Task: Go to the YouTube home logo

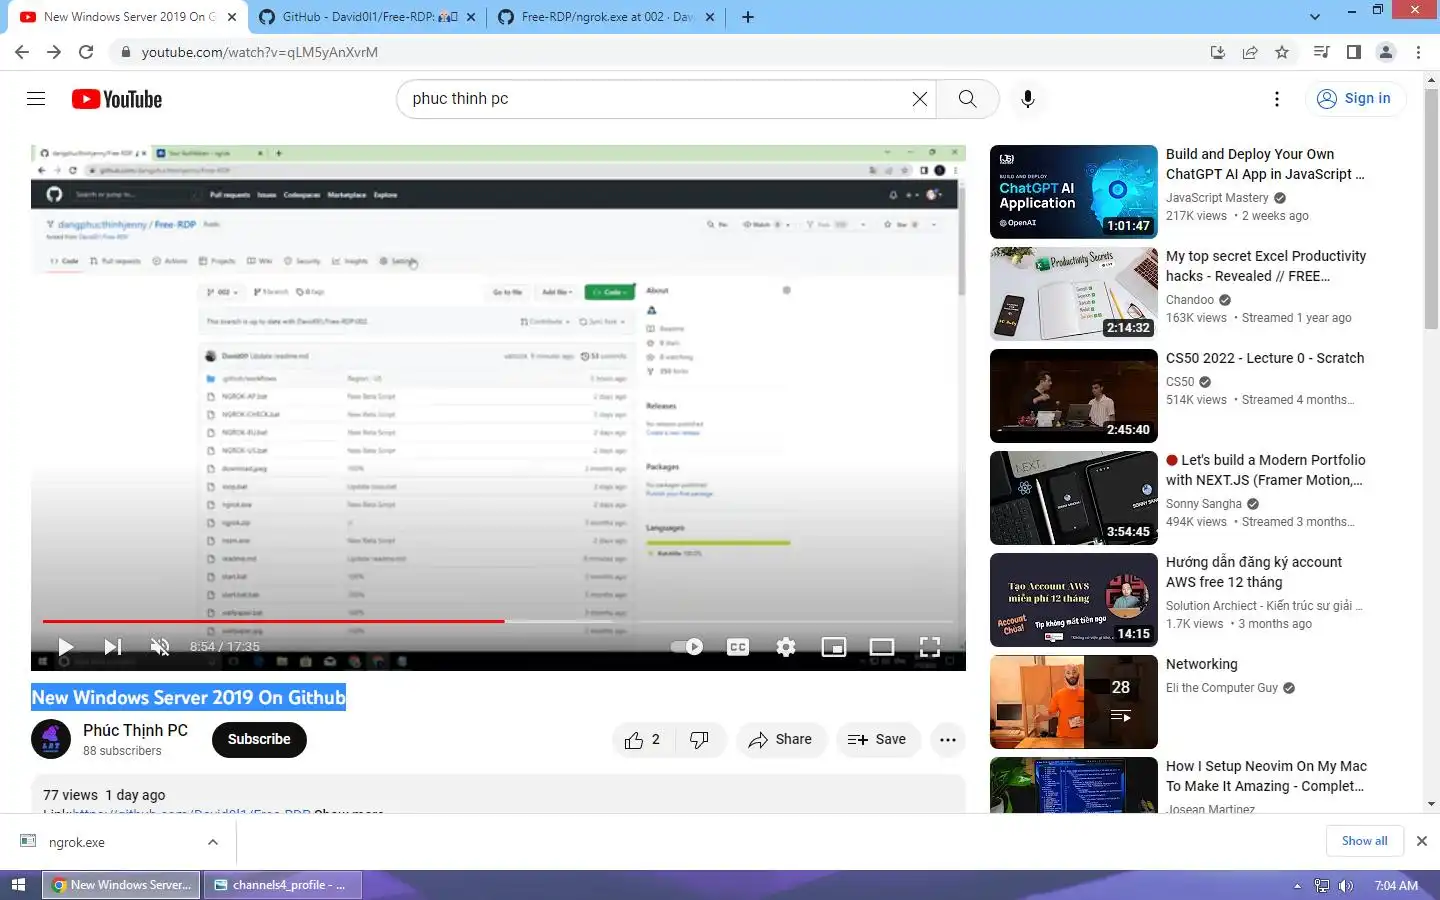Action: click(x=117, y=99)
